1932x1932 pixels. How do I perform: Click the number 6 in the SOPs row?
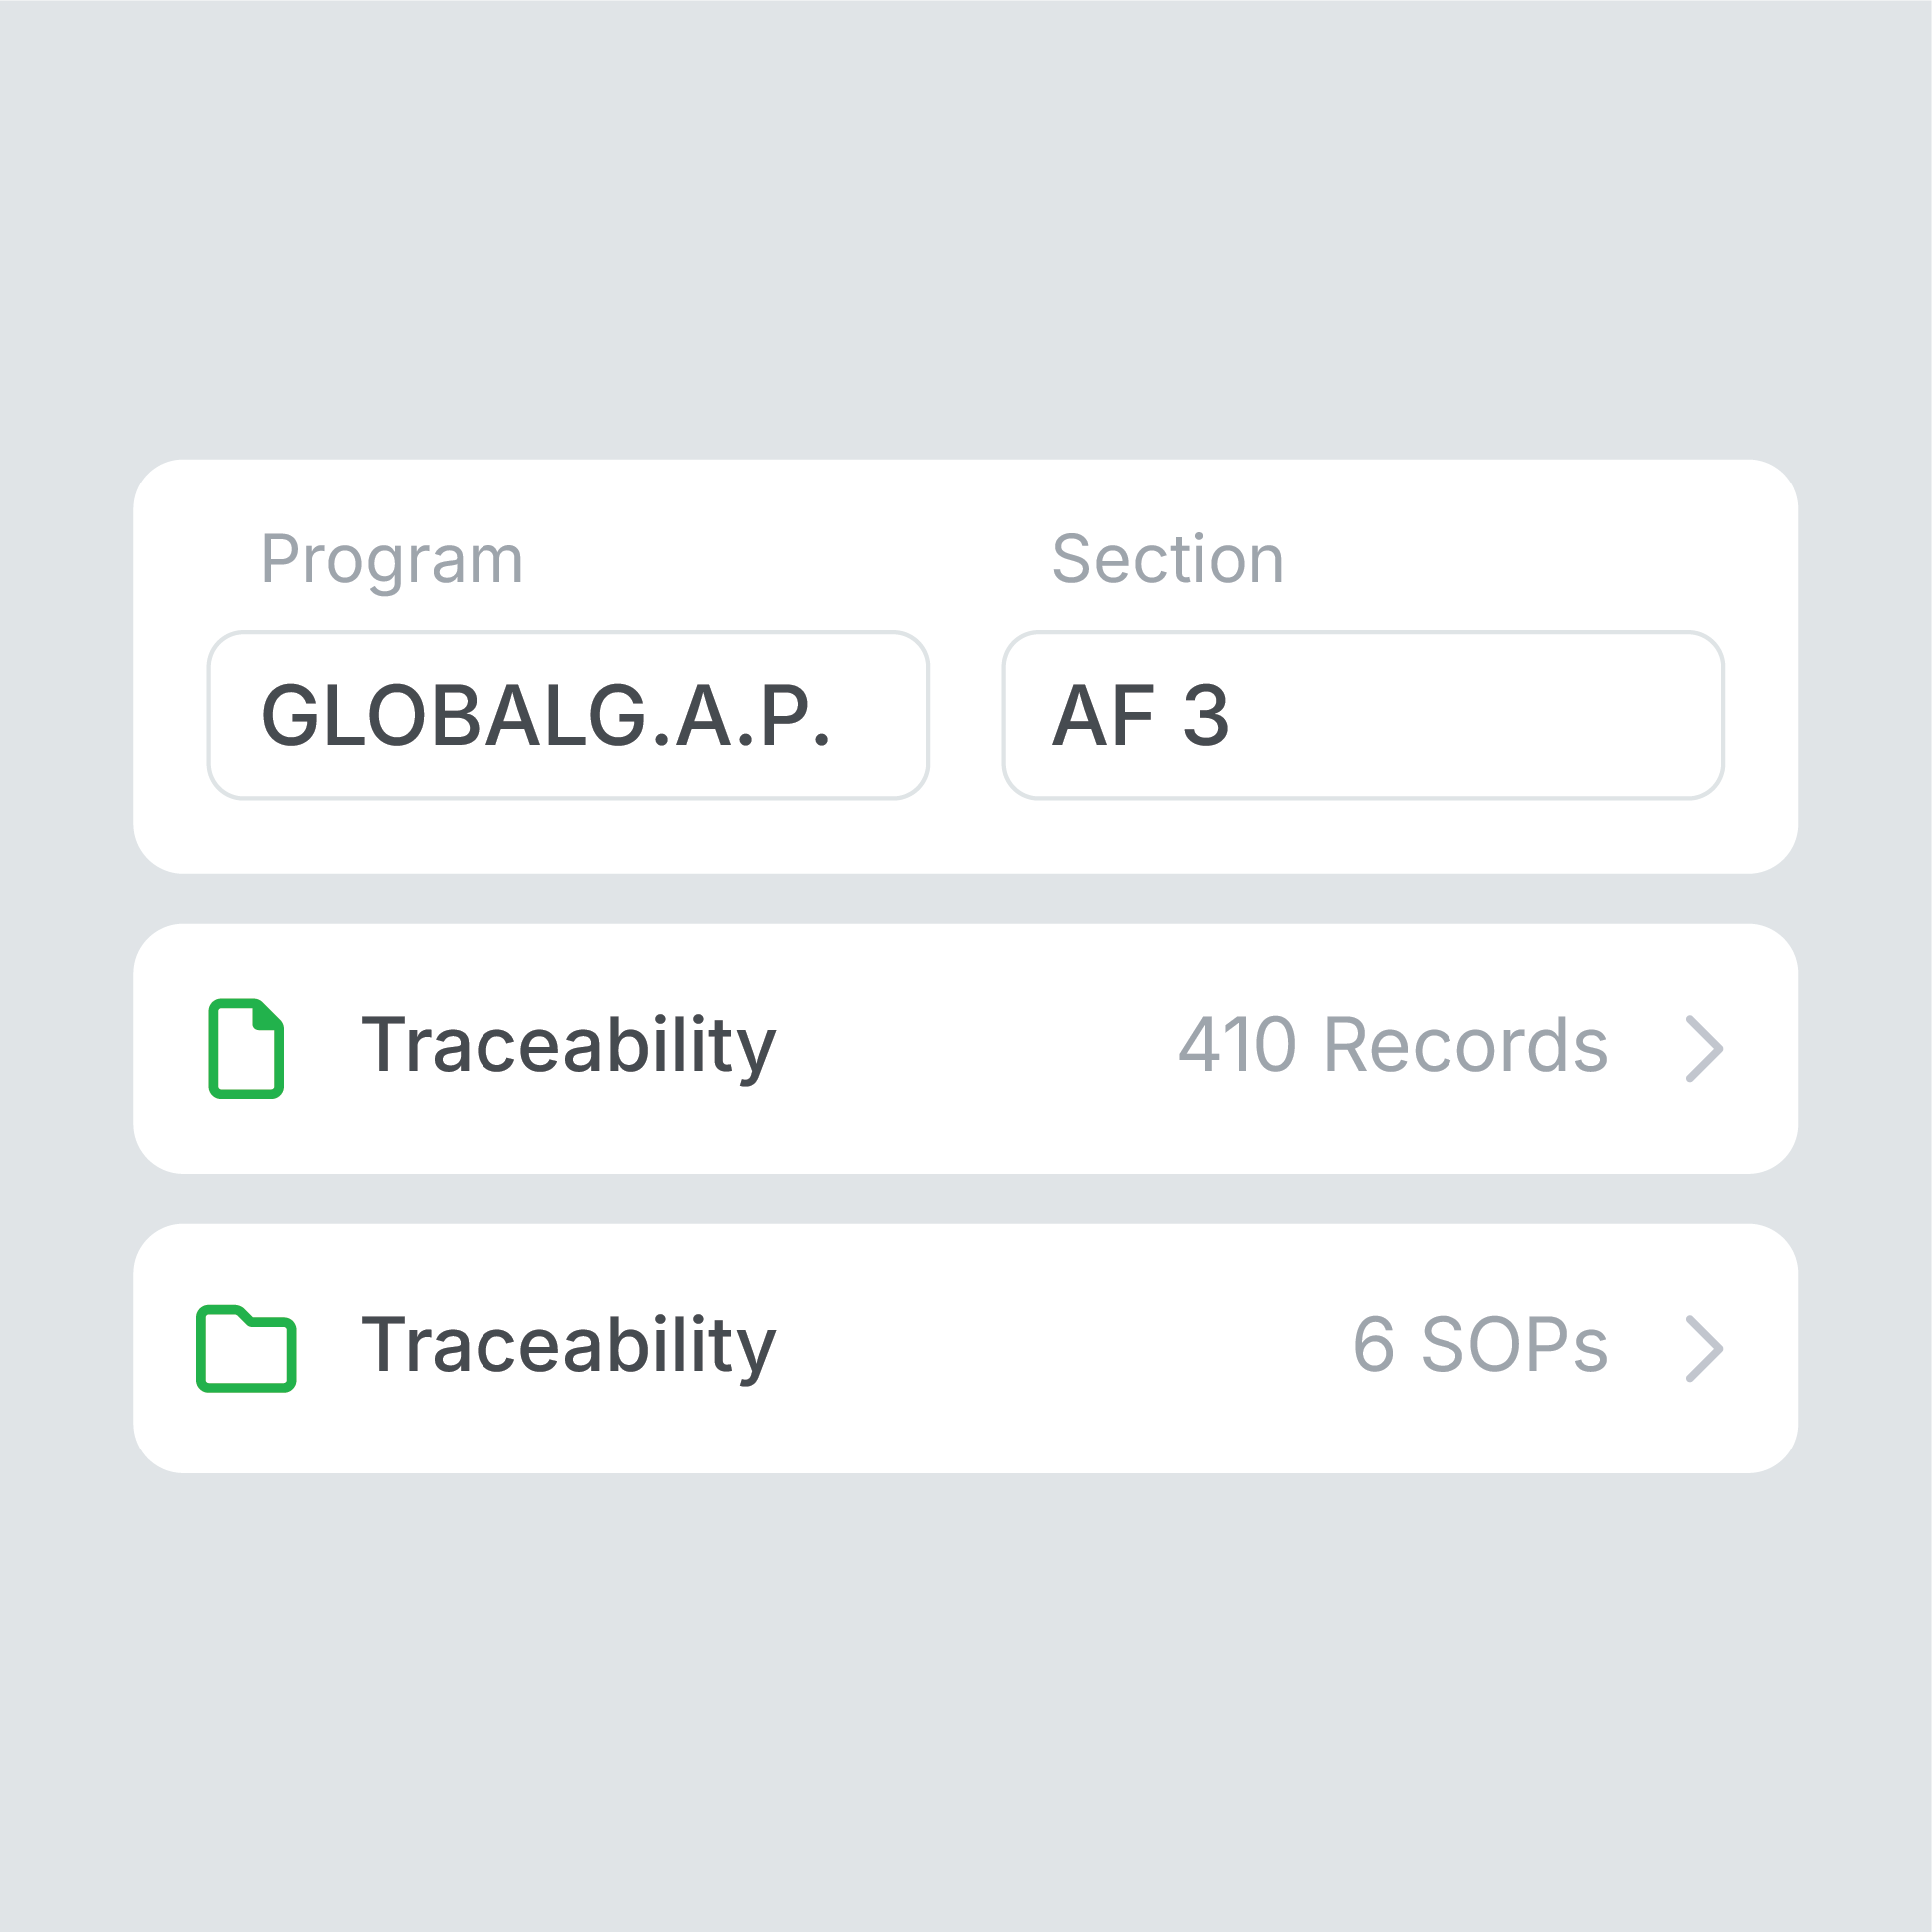(x=1374, y=1345)
